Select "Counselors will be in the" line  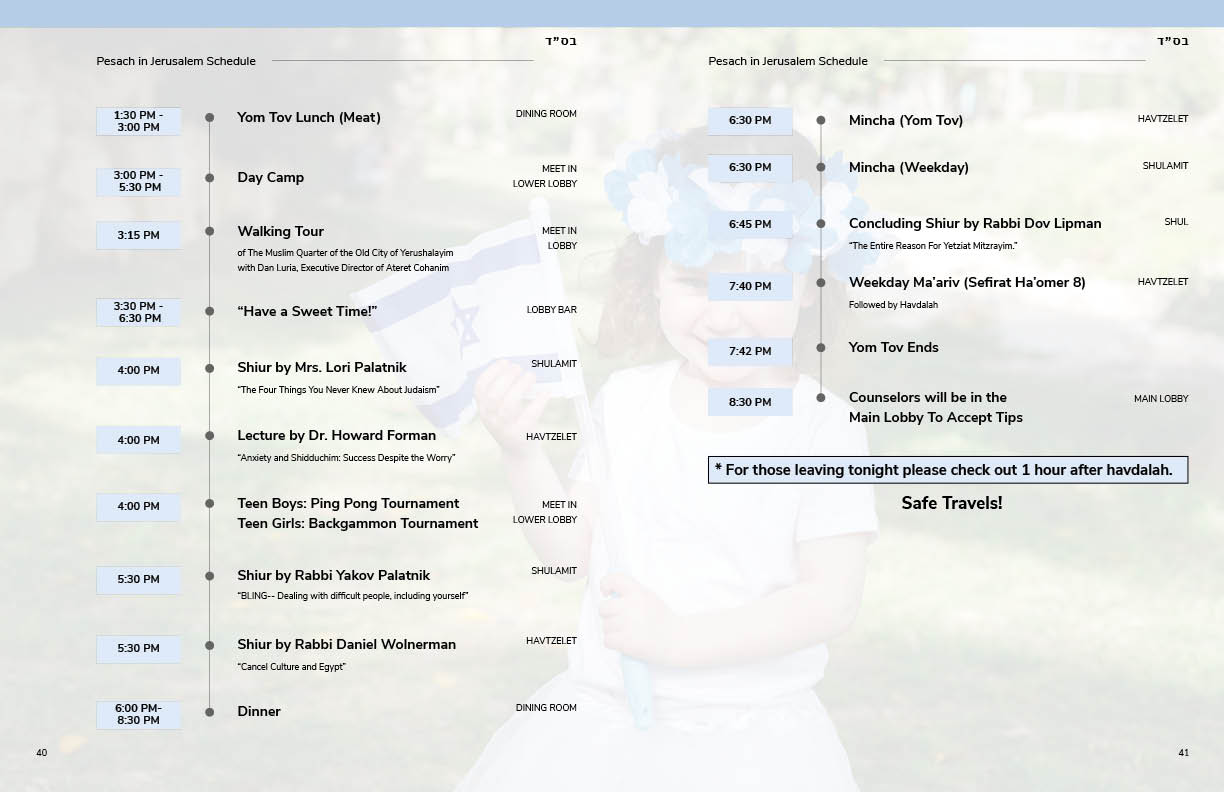tap(928, 397)
